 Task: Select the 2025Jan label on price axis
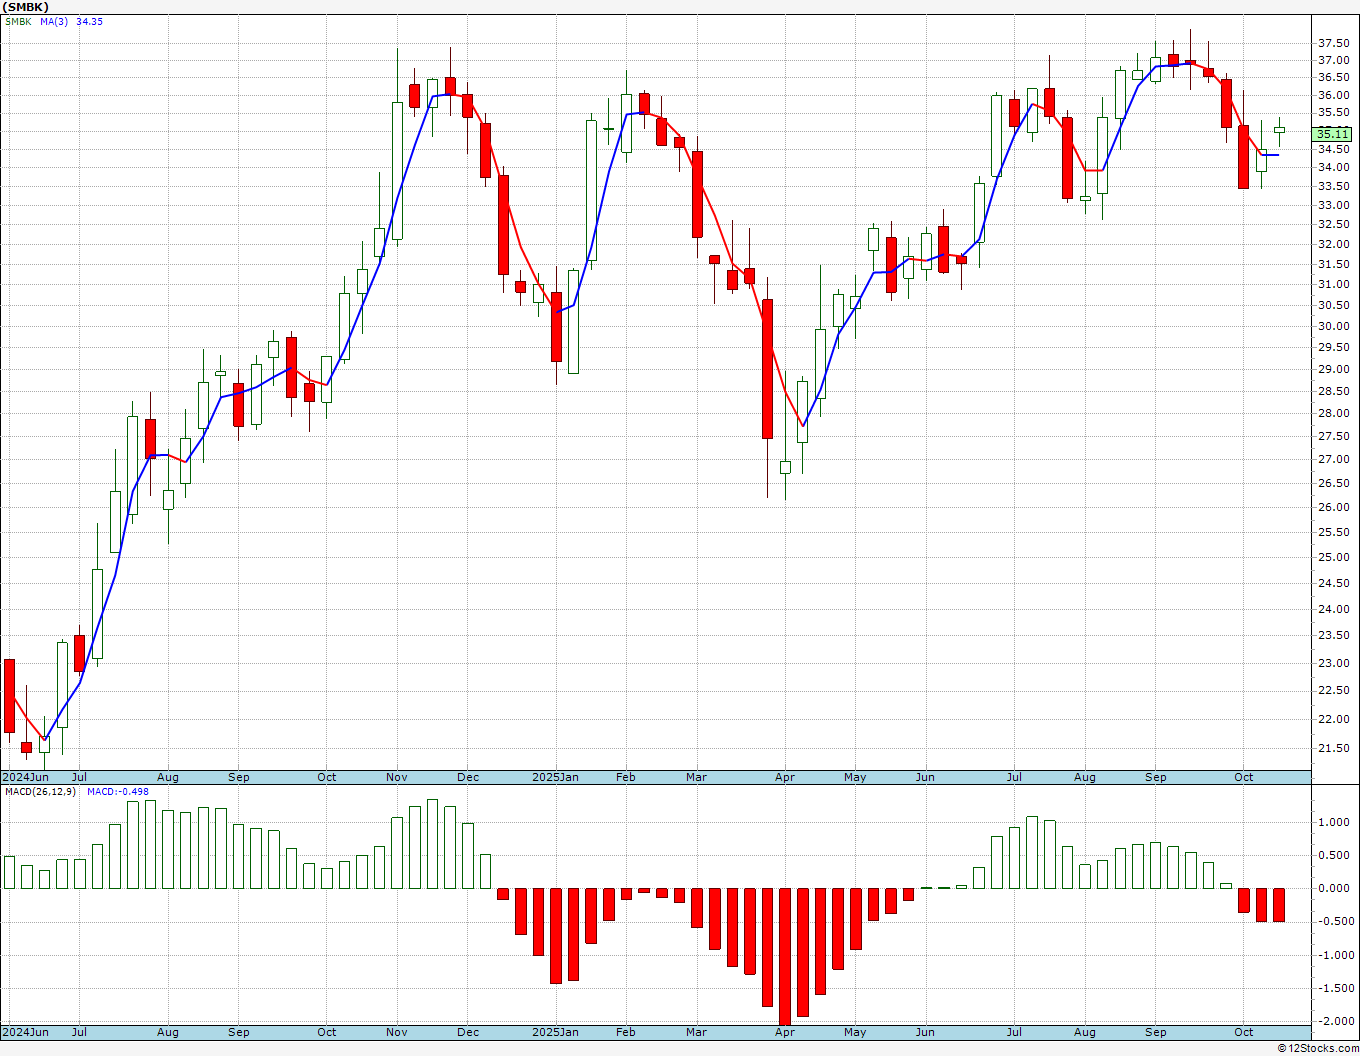click(x=555, y=777)
